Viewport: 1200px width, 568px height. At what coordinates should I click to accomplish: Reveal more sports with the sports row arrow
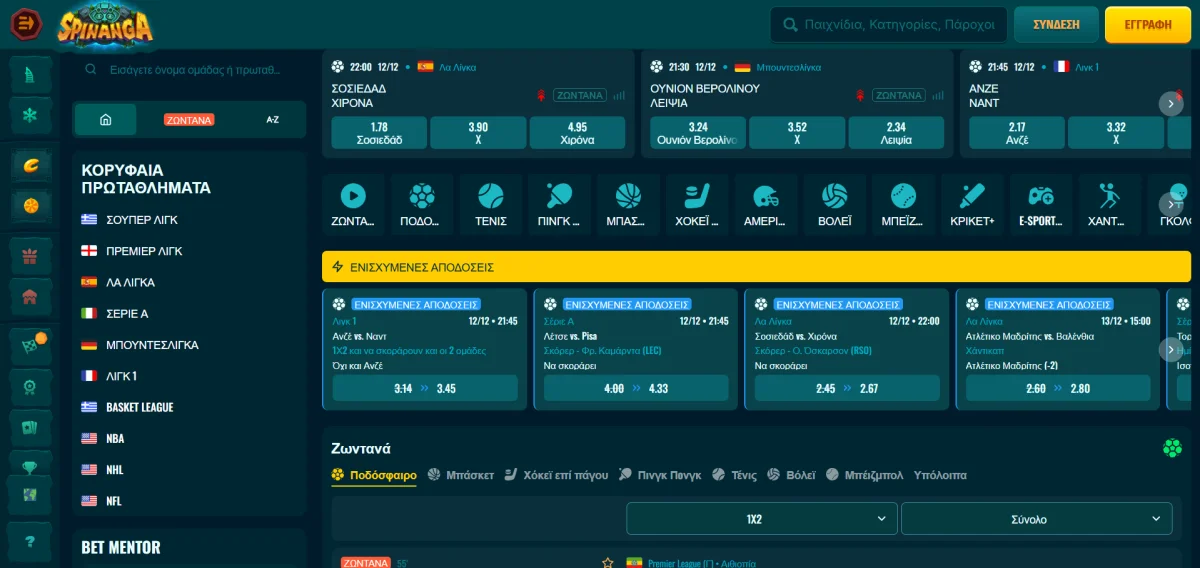point(1171,204)
